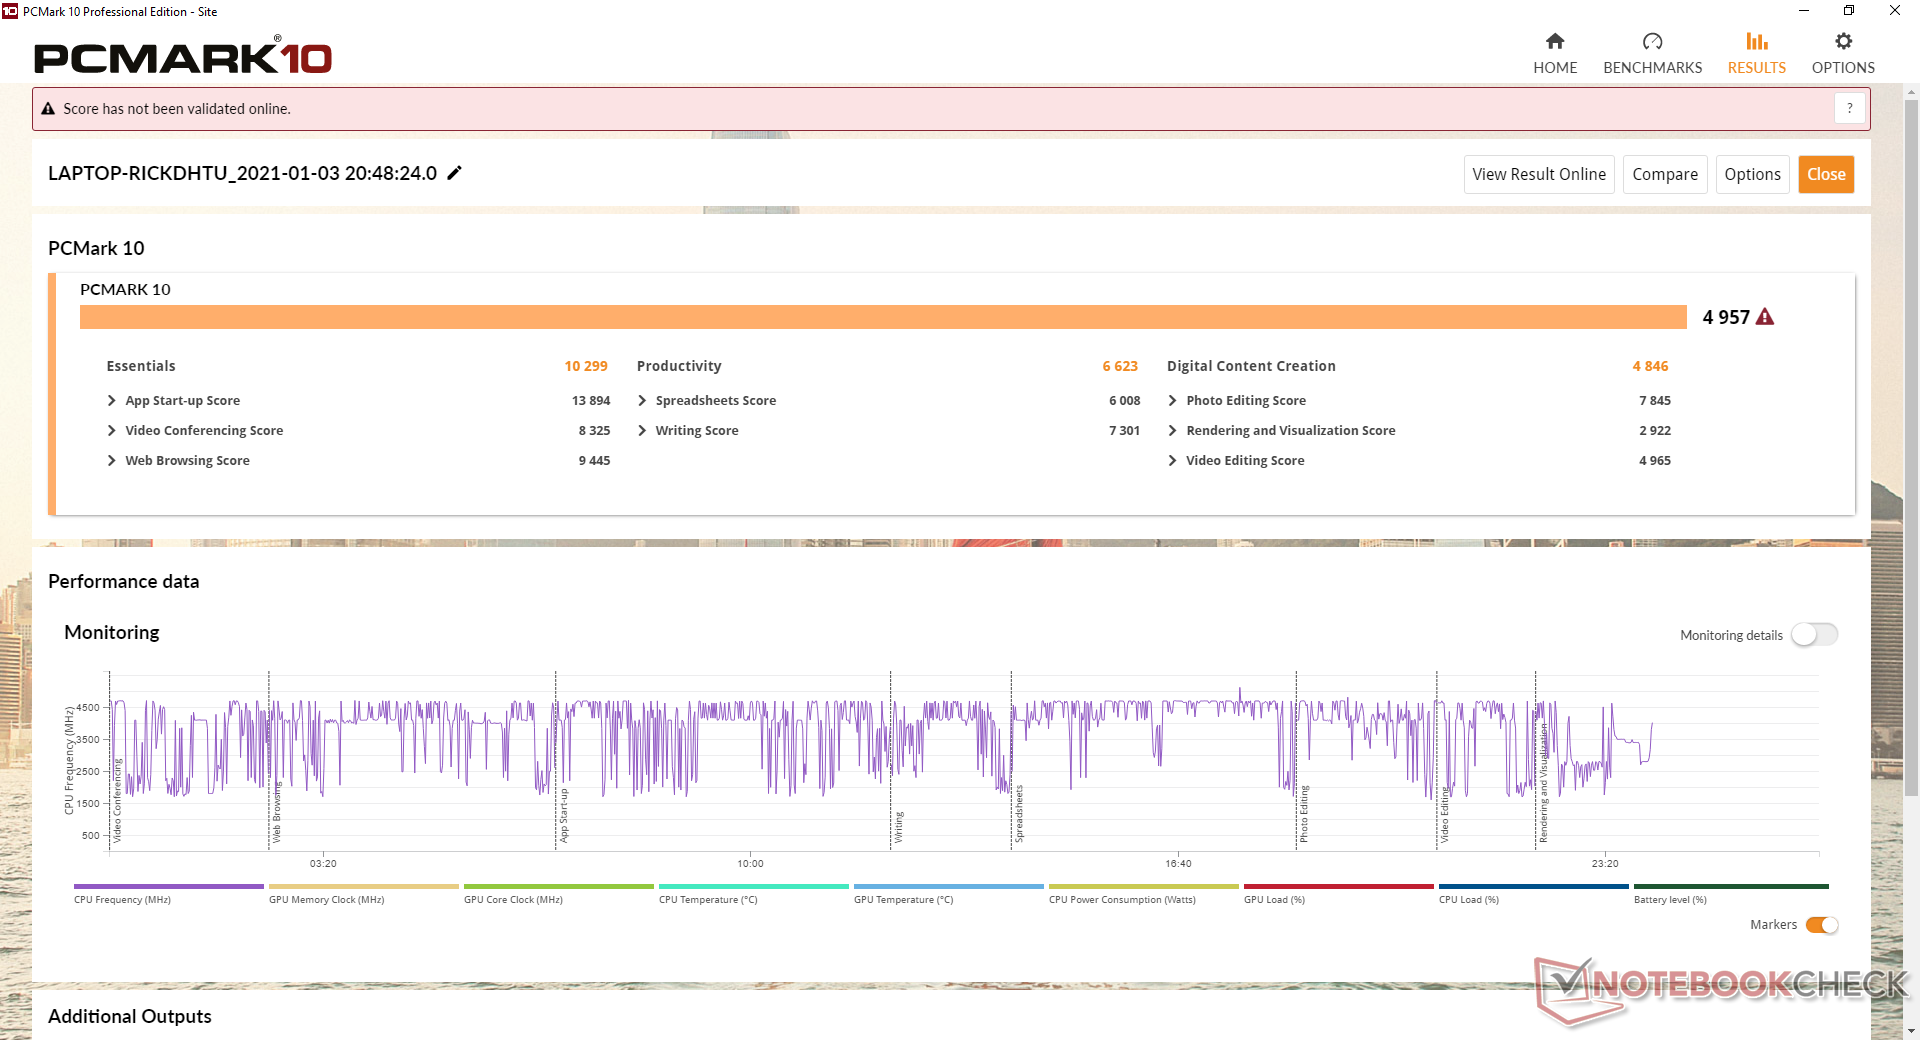Click the red warning triangle beside score 4 957
This screenshot has height=1040, width=1920.
coord(1765,317)
